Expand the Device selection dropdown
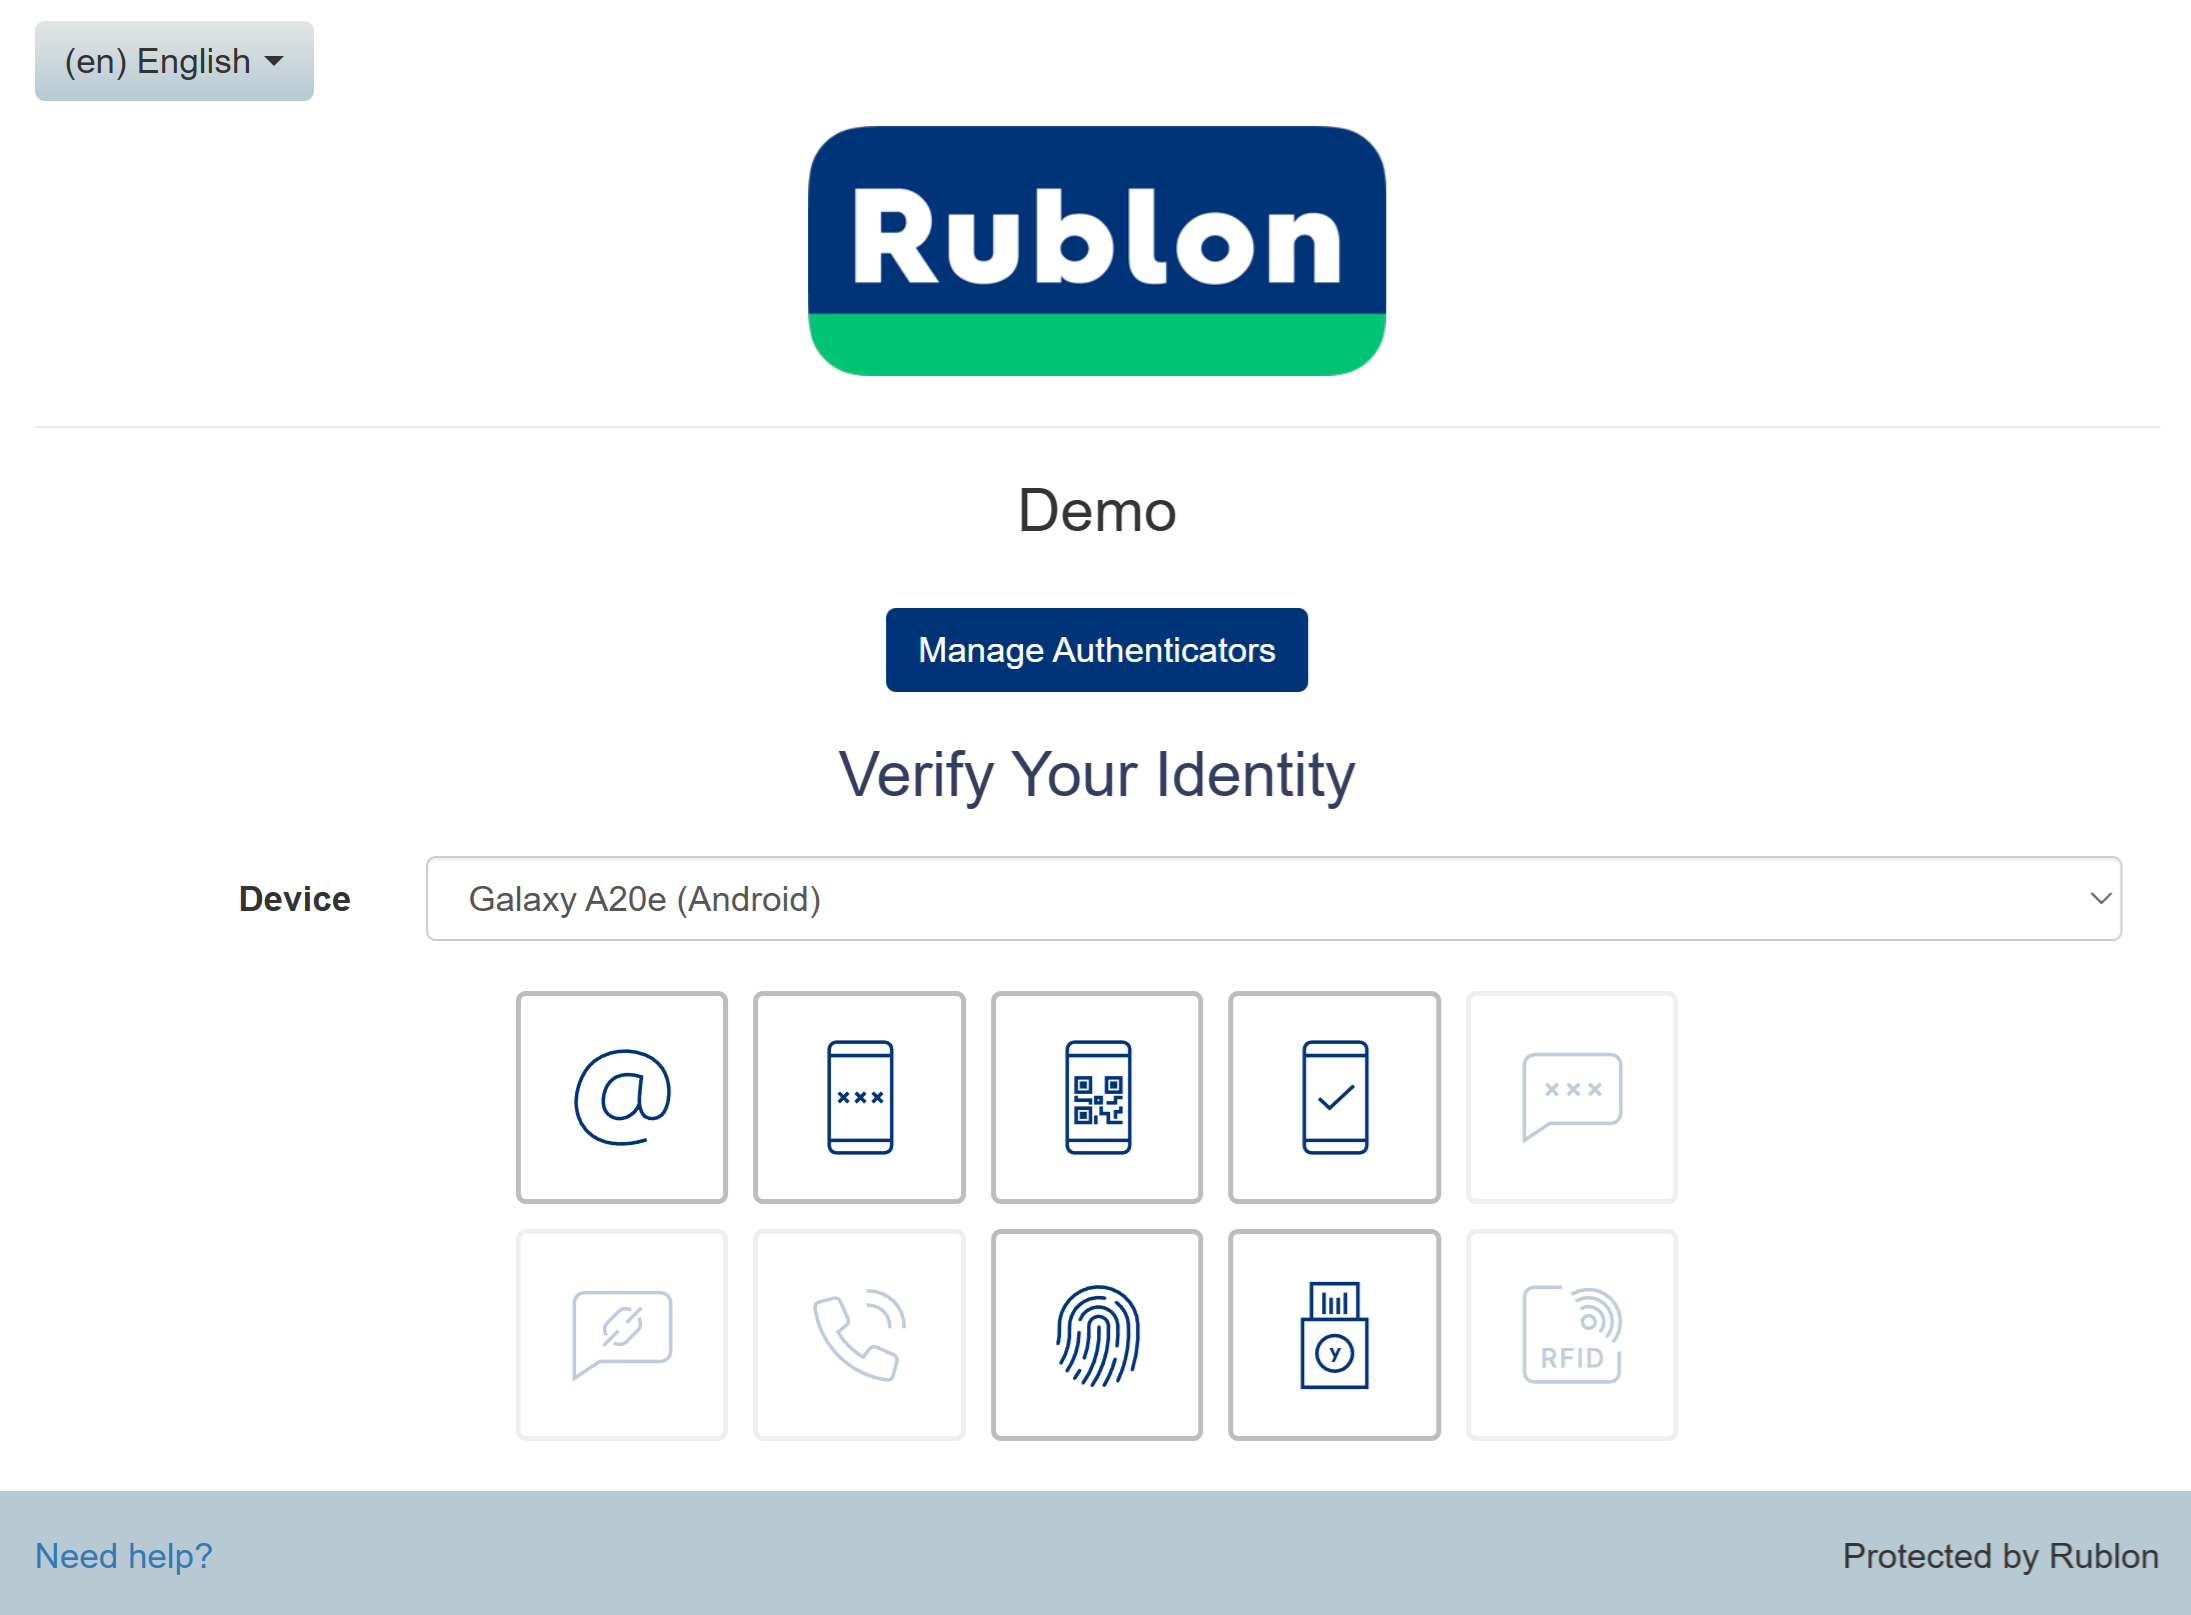This screenshot has height=1615, width=2191. (1273, 898)
